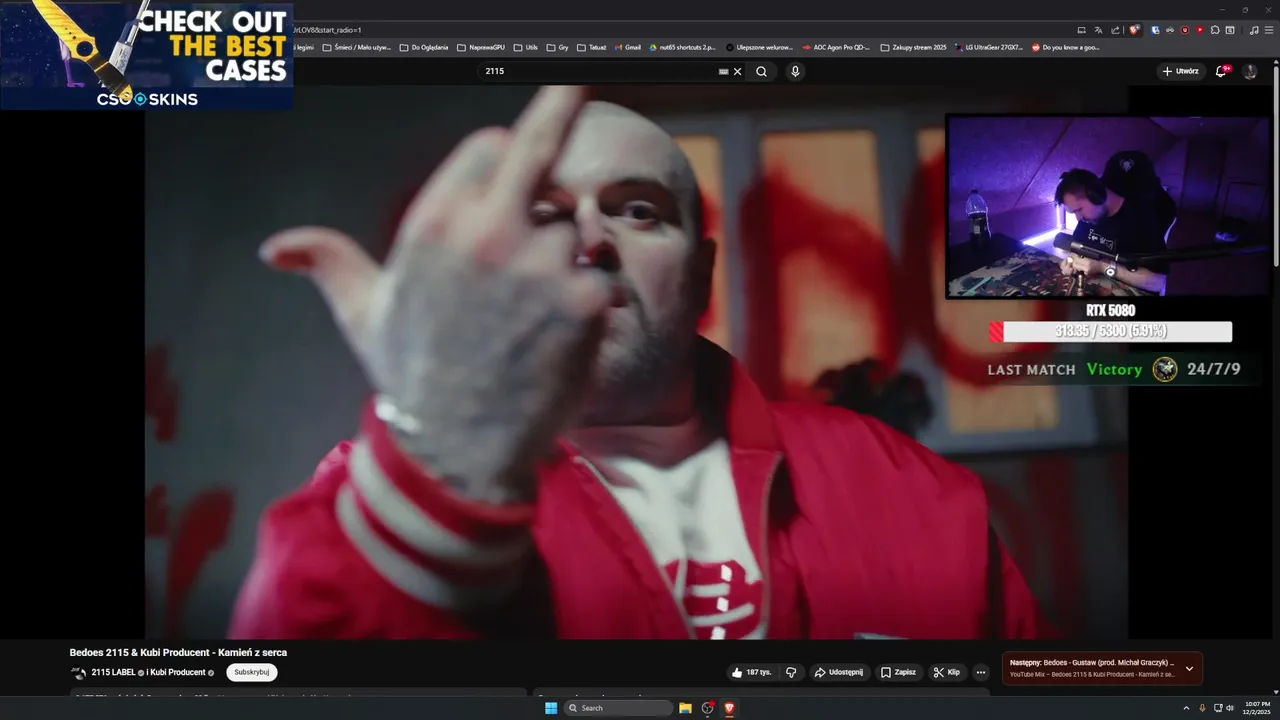Open the Do Oglądania bookmark folder
Screen dimensions: 1280x720
pos(423,47)
